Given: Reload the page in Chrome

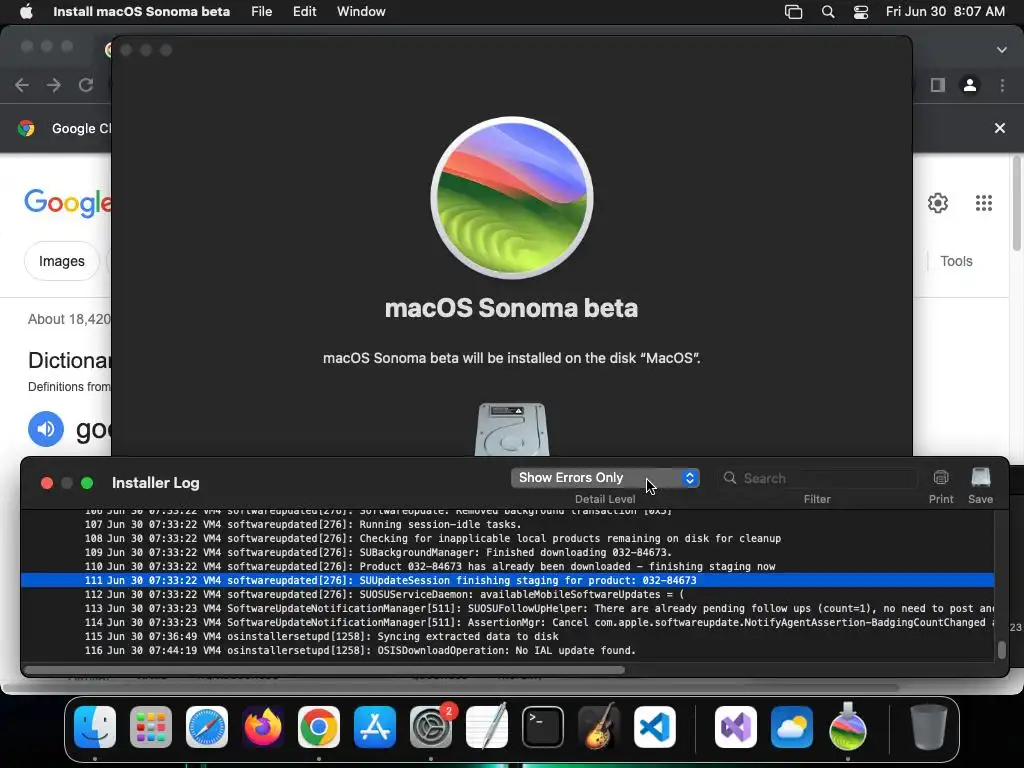Looking at the screenshot, I should pyautogui.click(x=86, y=85).
